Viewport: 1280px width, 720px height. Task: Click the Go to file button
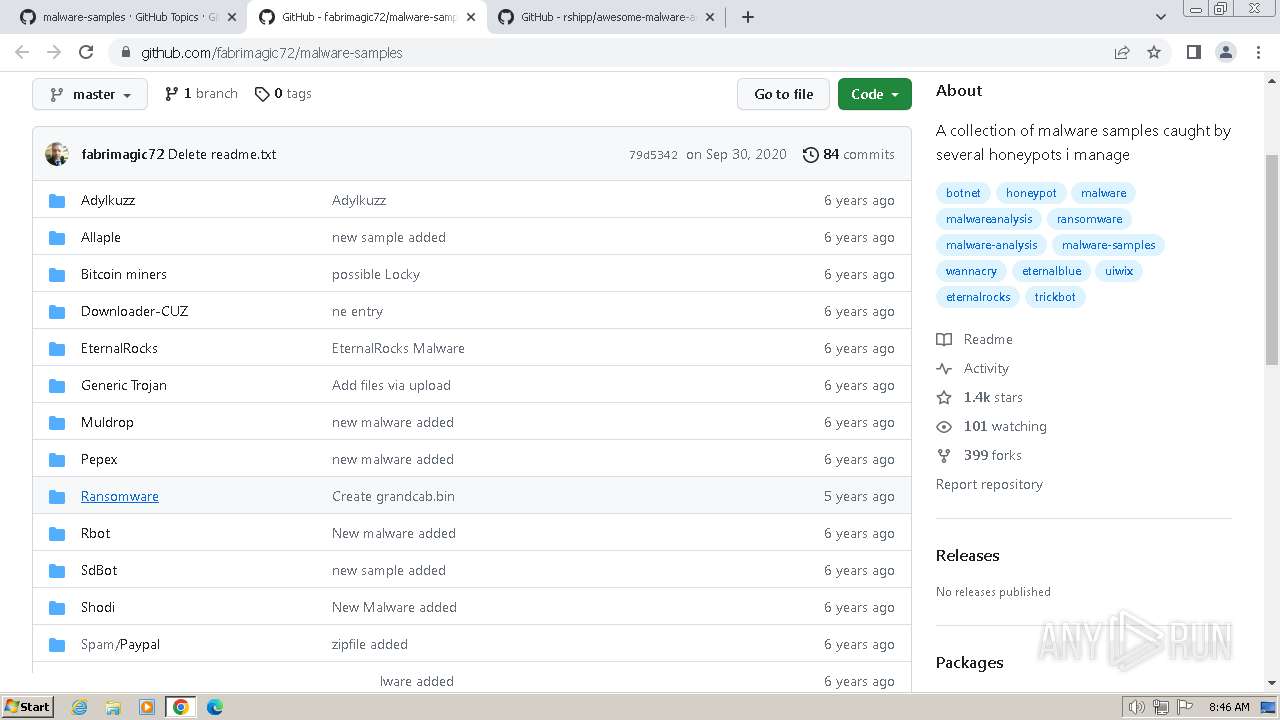(x=784, y=94)
